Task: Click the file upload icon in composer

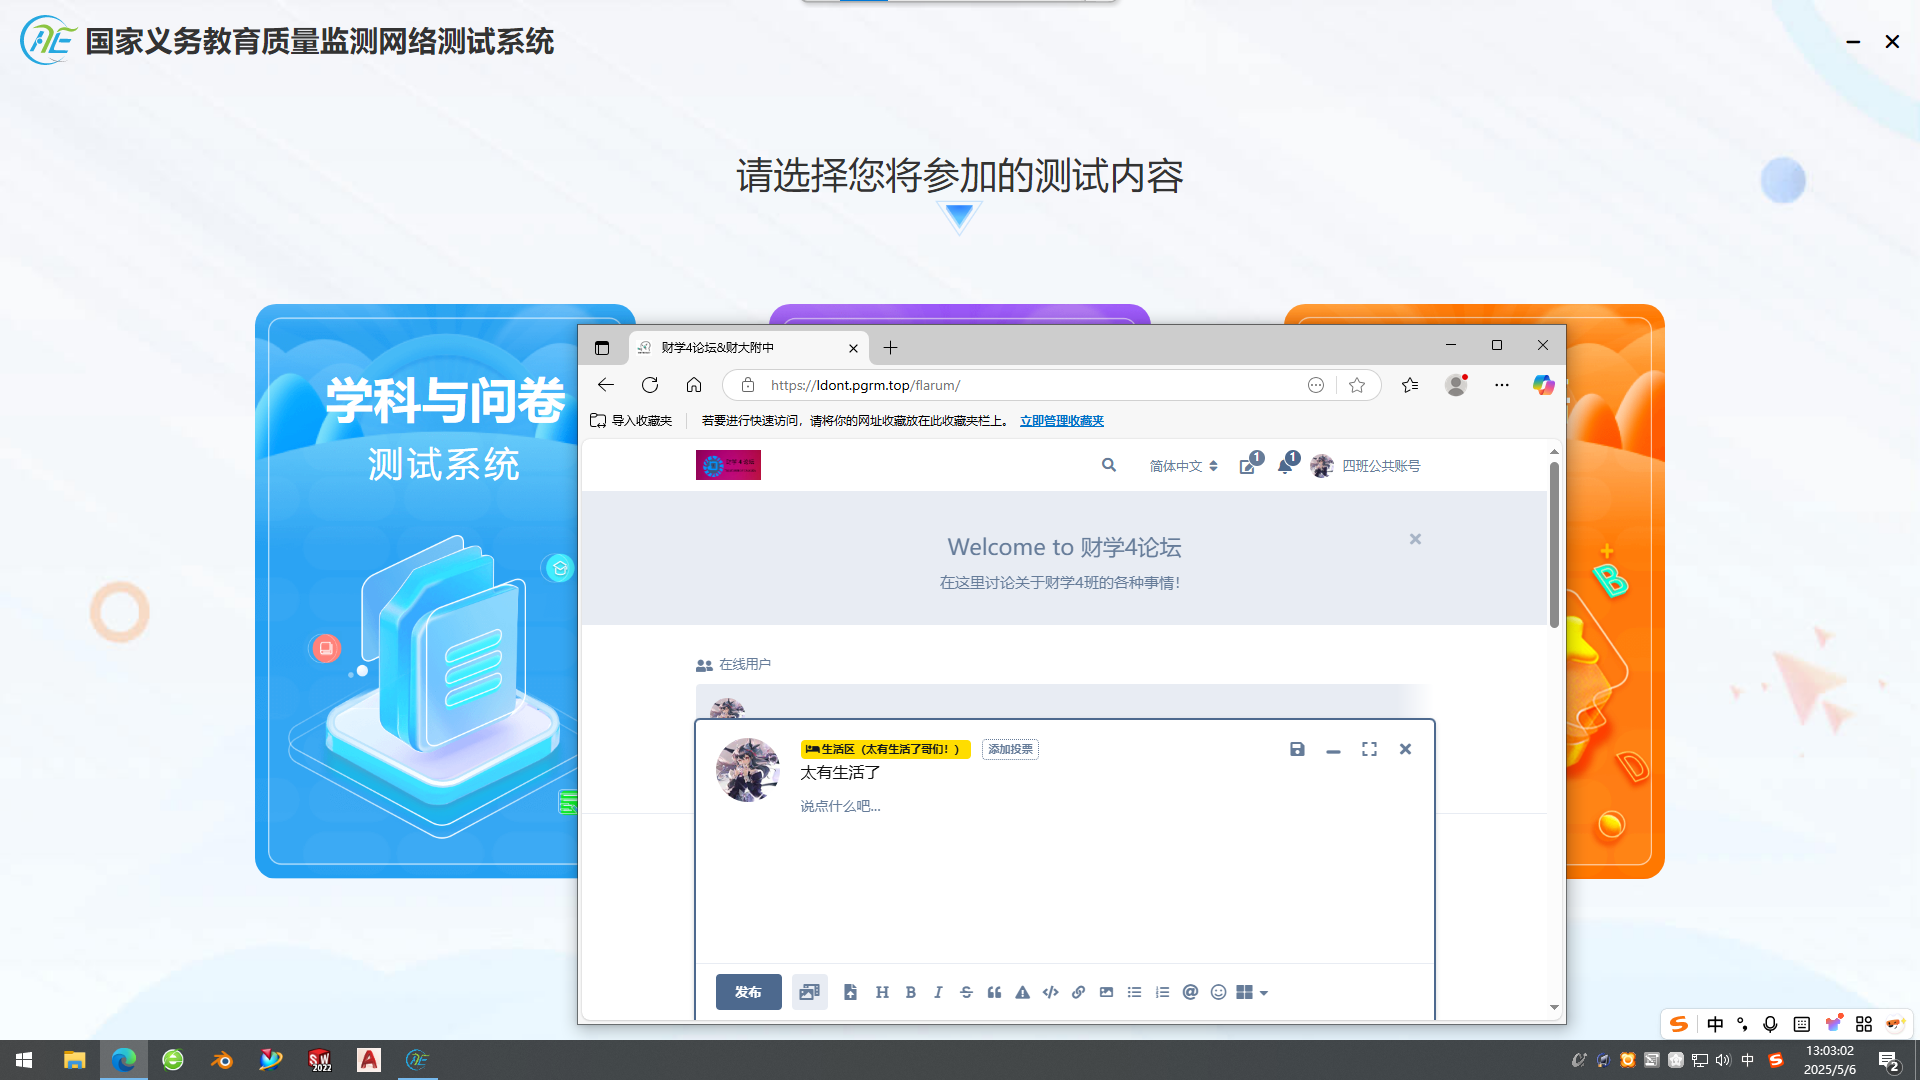Action: click(x=850, y=992)
